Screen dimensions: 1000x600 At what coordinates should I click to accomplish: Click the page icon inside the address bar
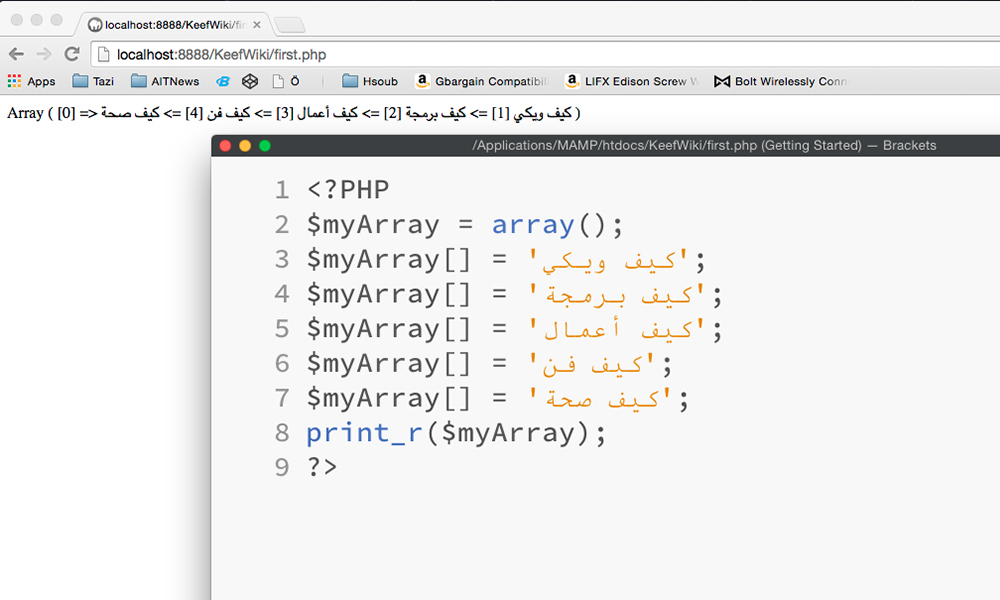tap(101, 56)
